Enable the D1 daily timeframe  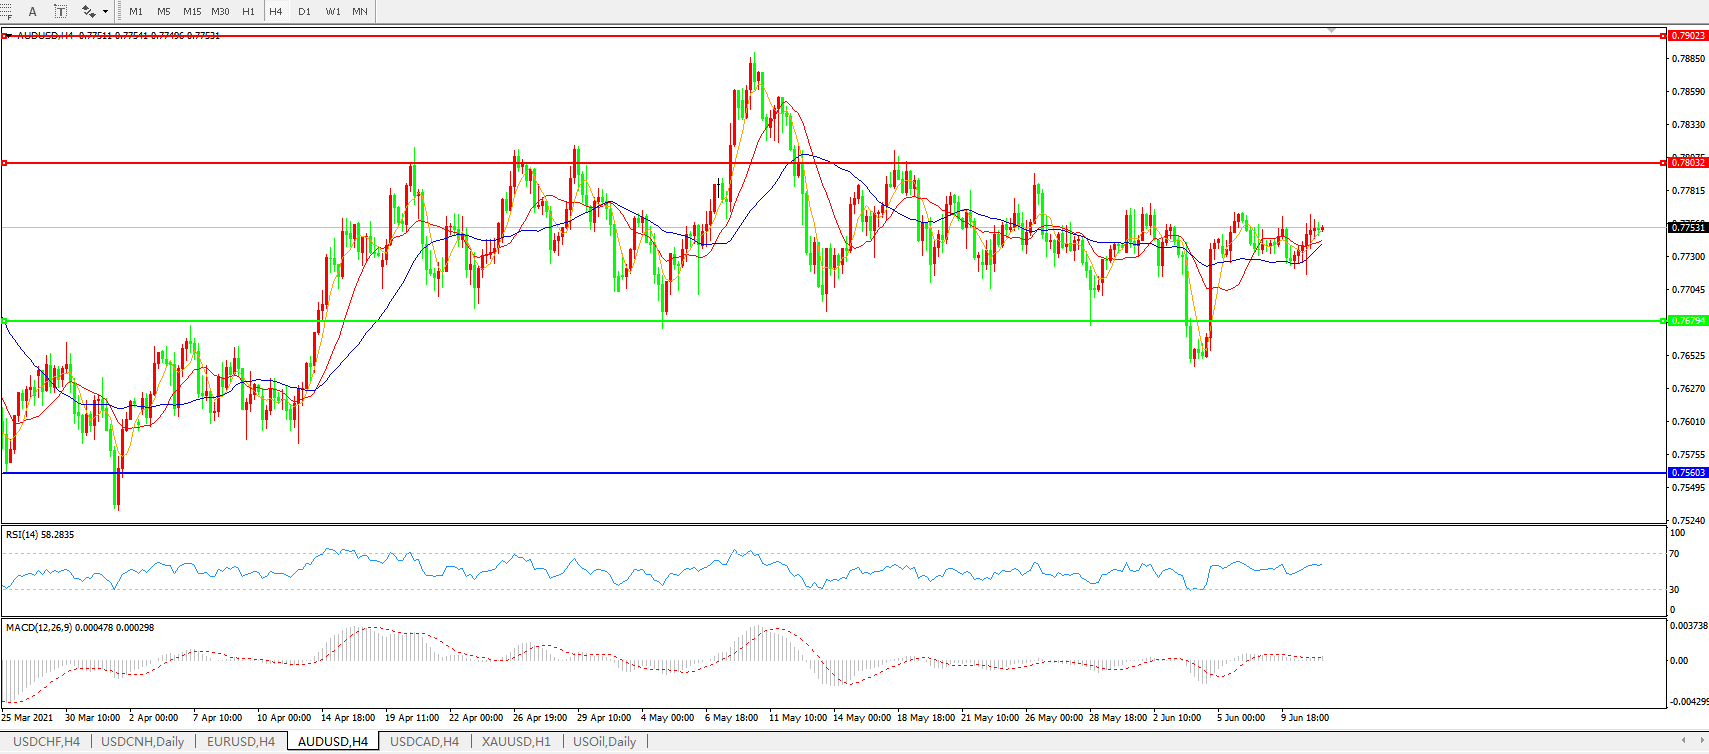(304, 12)
